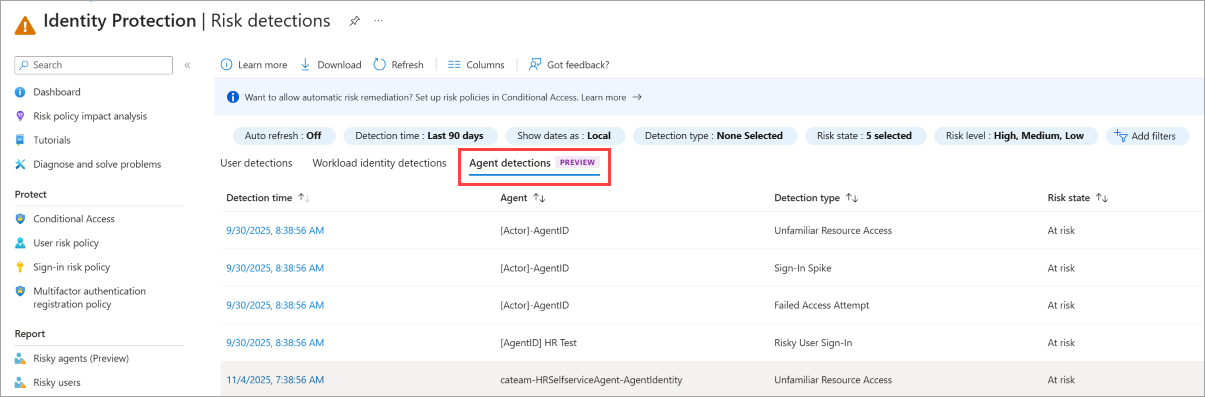The image size is (1205, 397).
Task: Click the sidebar Search field
Action: click(x=94, y=65)
